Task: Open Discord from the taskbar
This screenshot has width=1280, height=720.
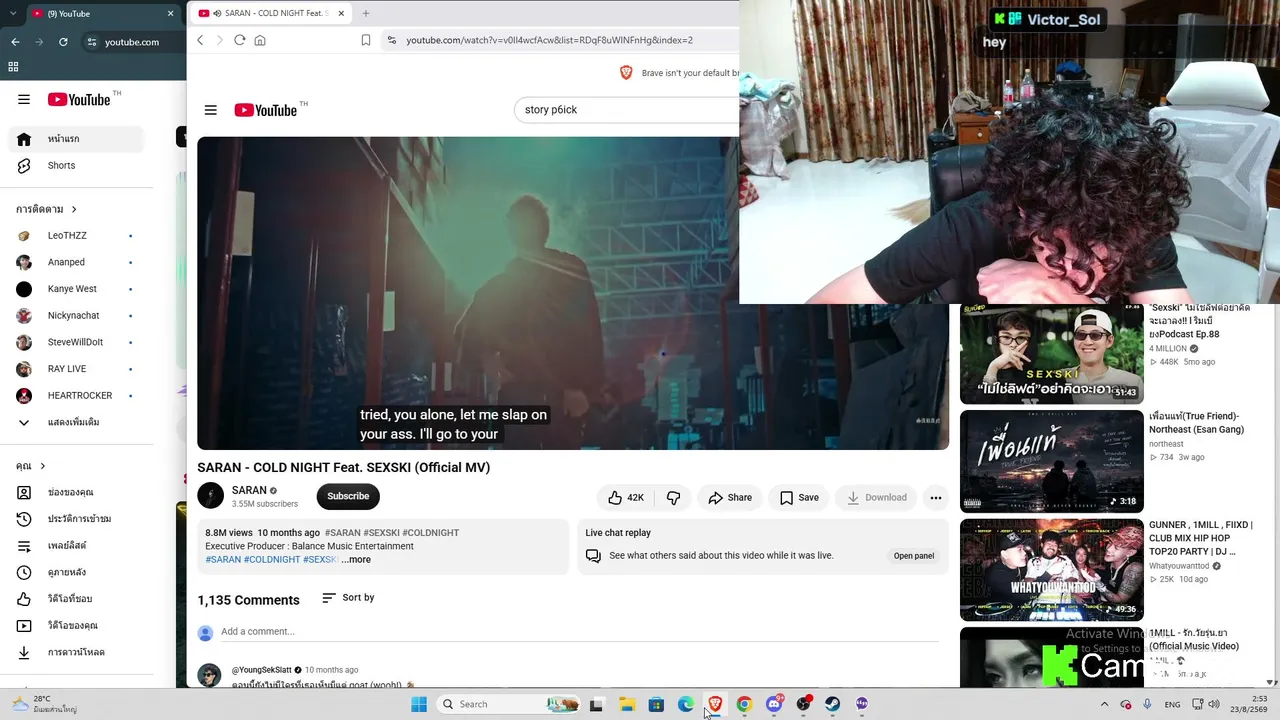Action: click(774, 704)
